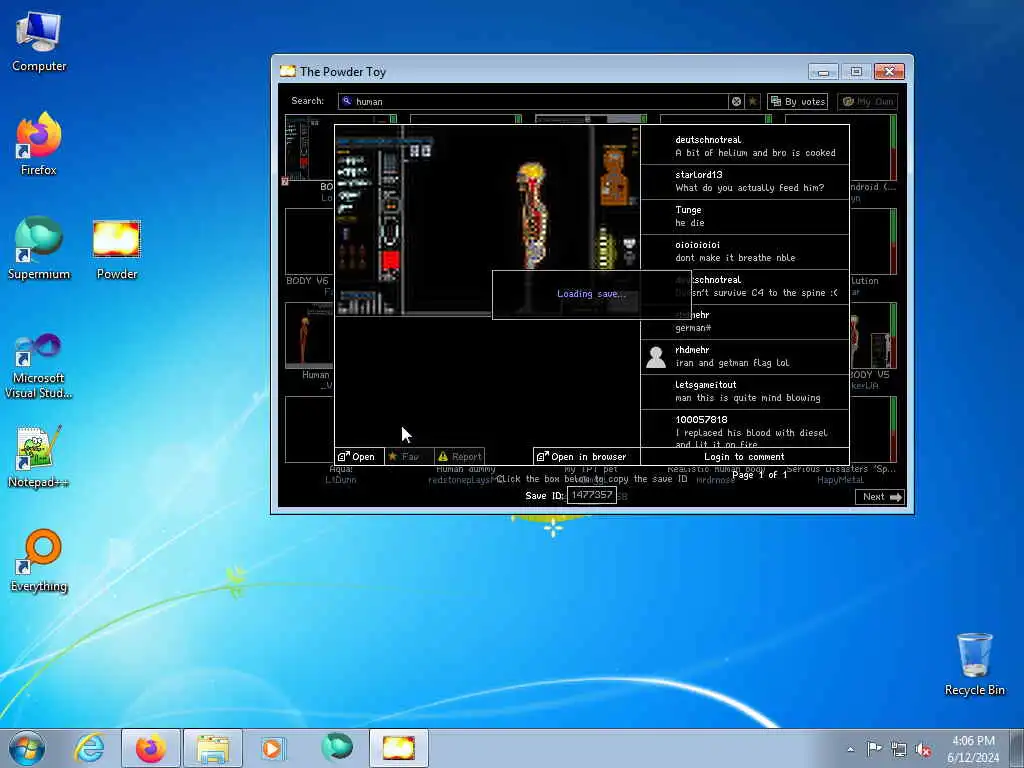Select the 'german#' comment

[x=693, y=328]
